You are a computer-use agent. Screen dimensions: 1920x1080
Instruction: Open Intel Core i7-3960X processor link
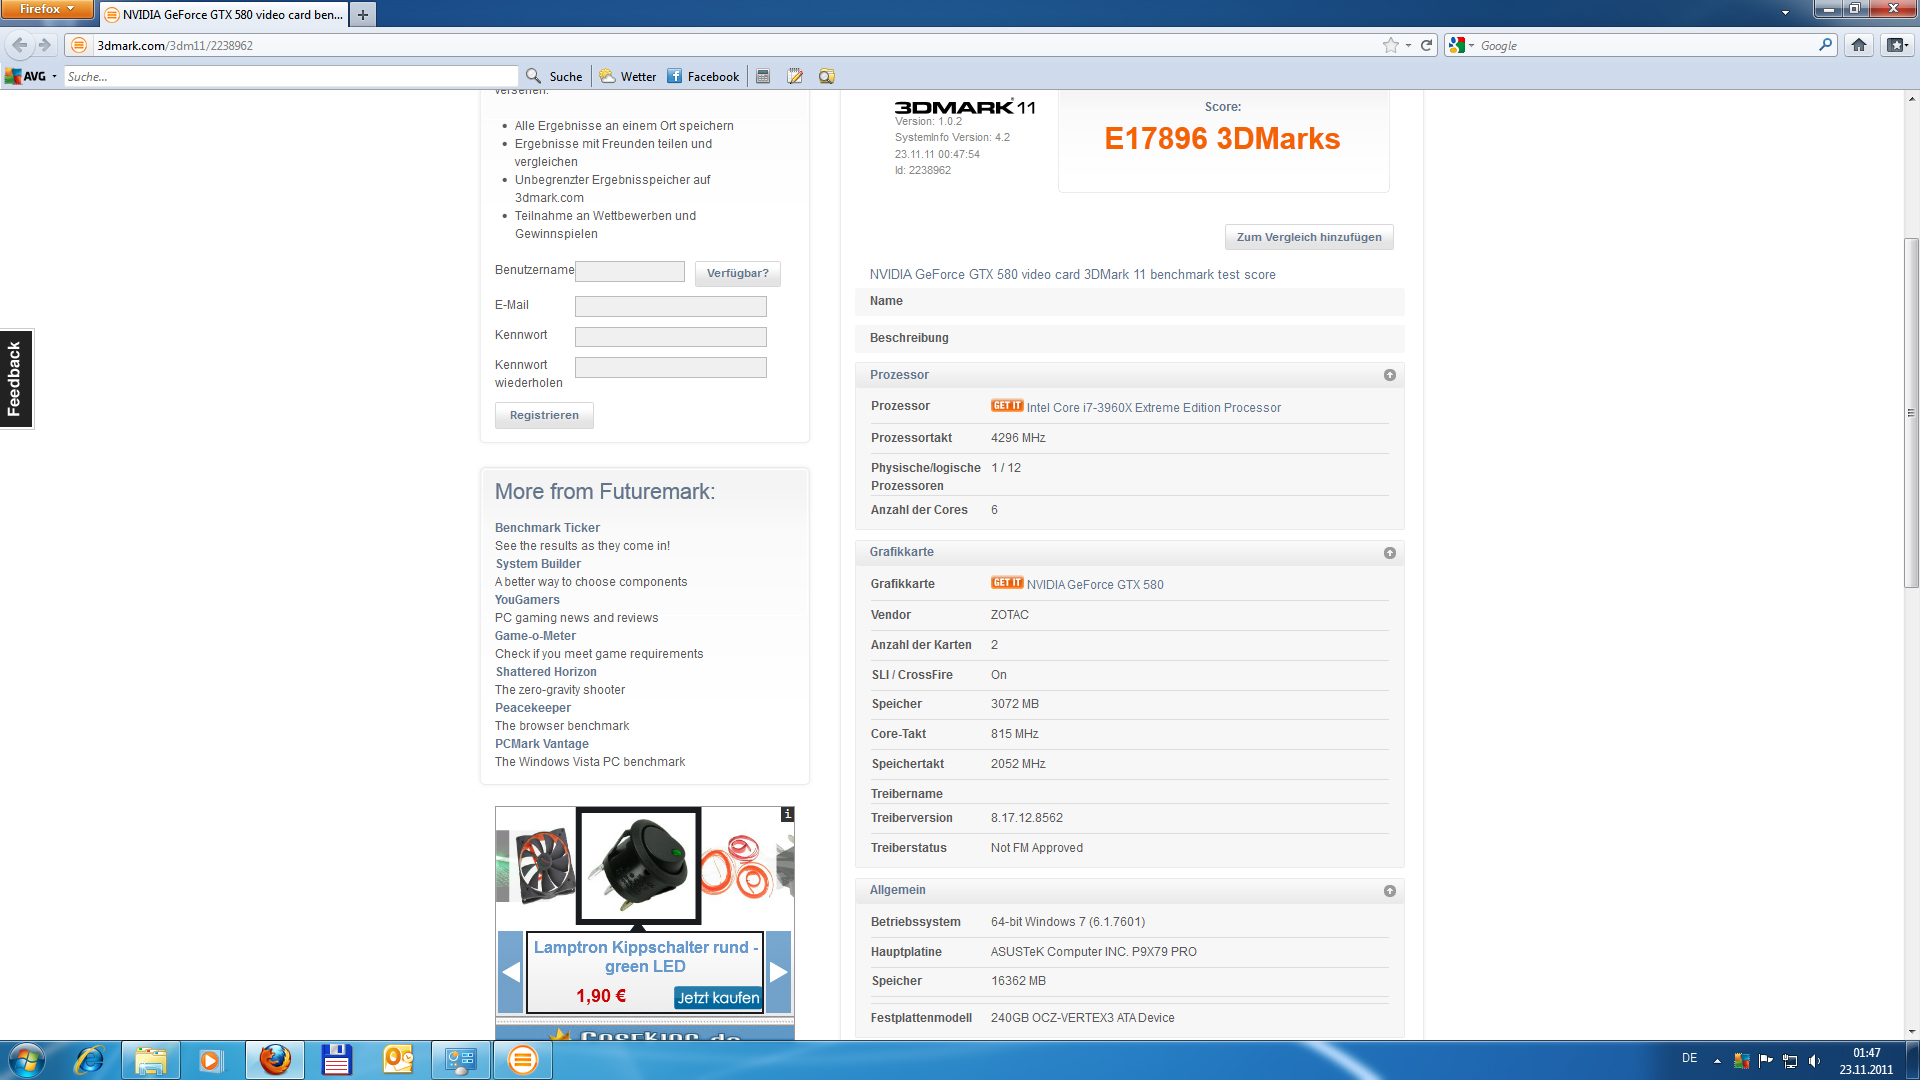[x=1154, y=408]
